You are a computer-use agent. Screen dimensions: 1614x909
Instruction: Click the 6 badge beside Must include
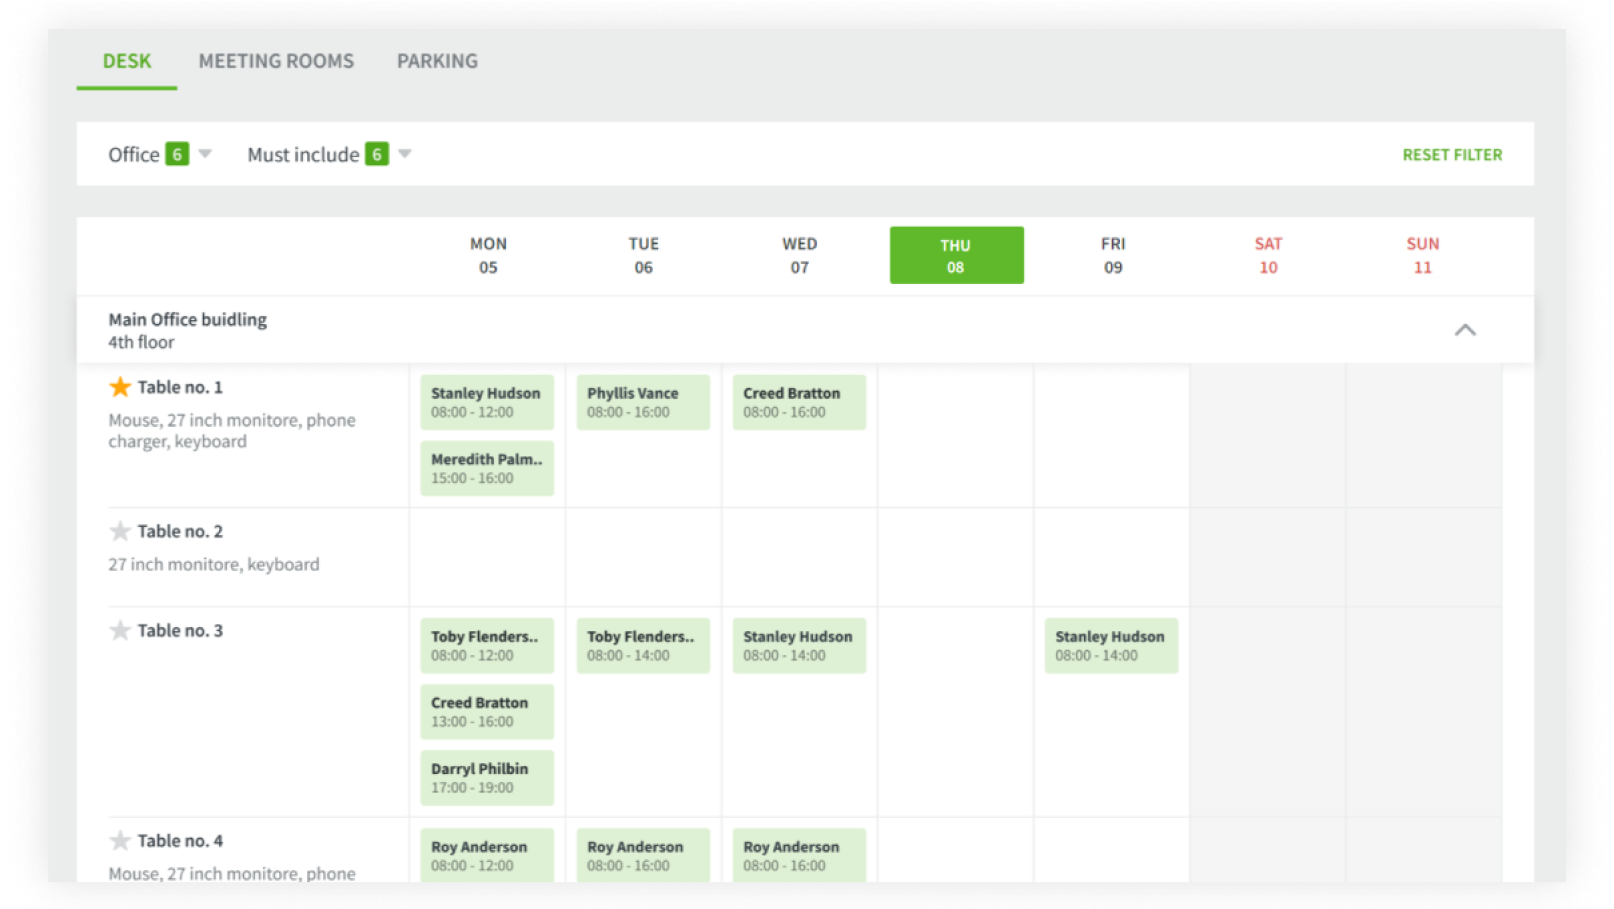[x=376, y=154]
